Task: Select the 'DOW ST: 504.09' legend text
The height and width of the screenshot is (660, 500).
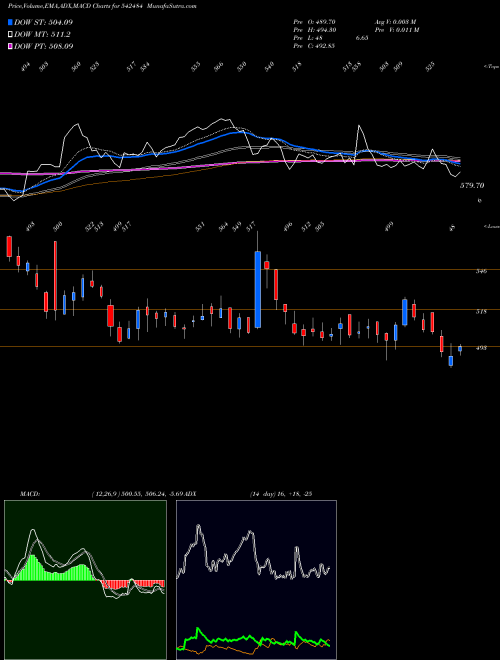Action: pos(43,22)
